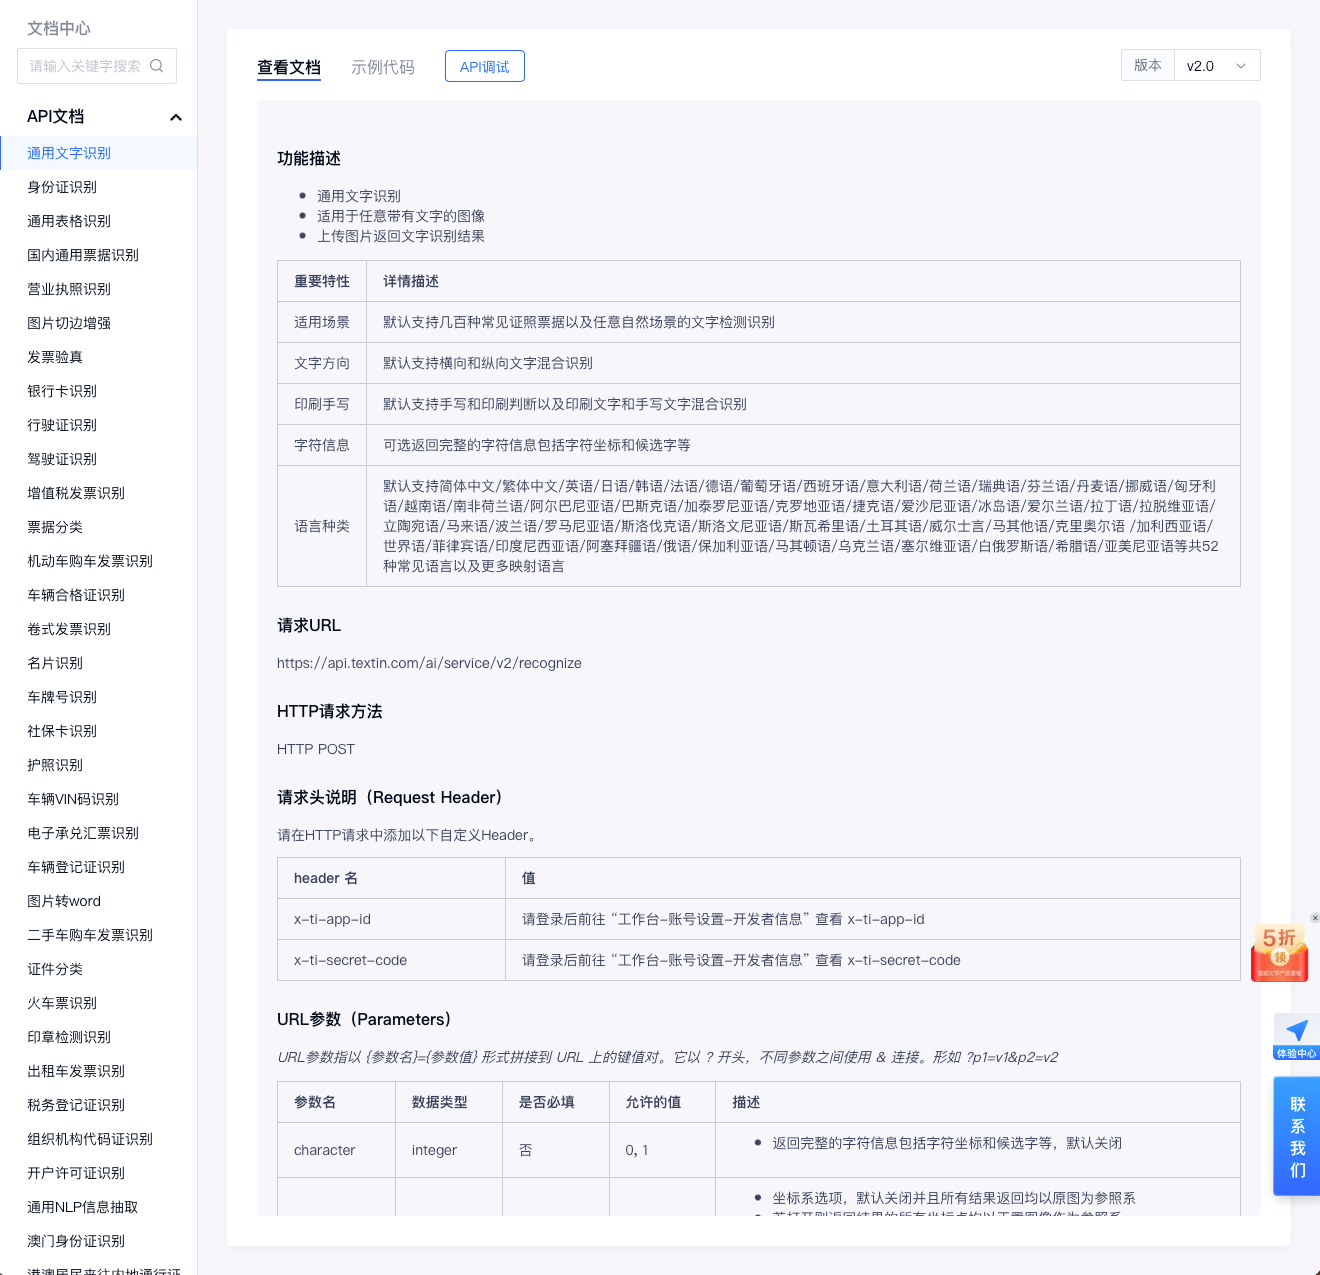This screenshot has width=1320, height=1275.
Task: Click the 联系我们 contact button
Action: 1297,1136
